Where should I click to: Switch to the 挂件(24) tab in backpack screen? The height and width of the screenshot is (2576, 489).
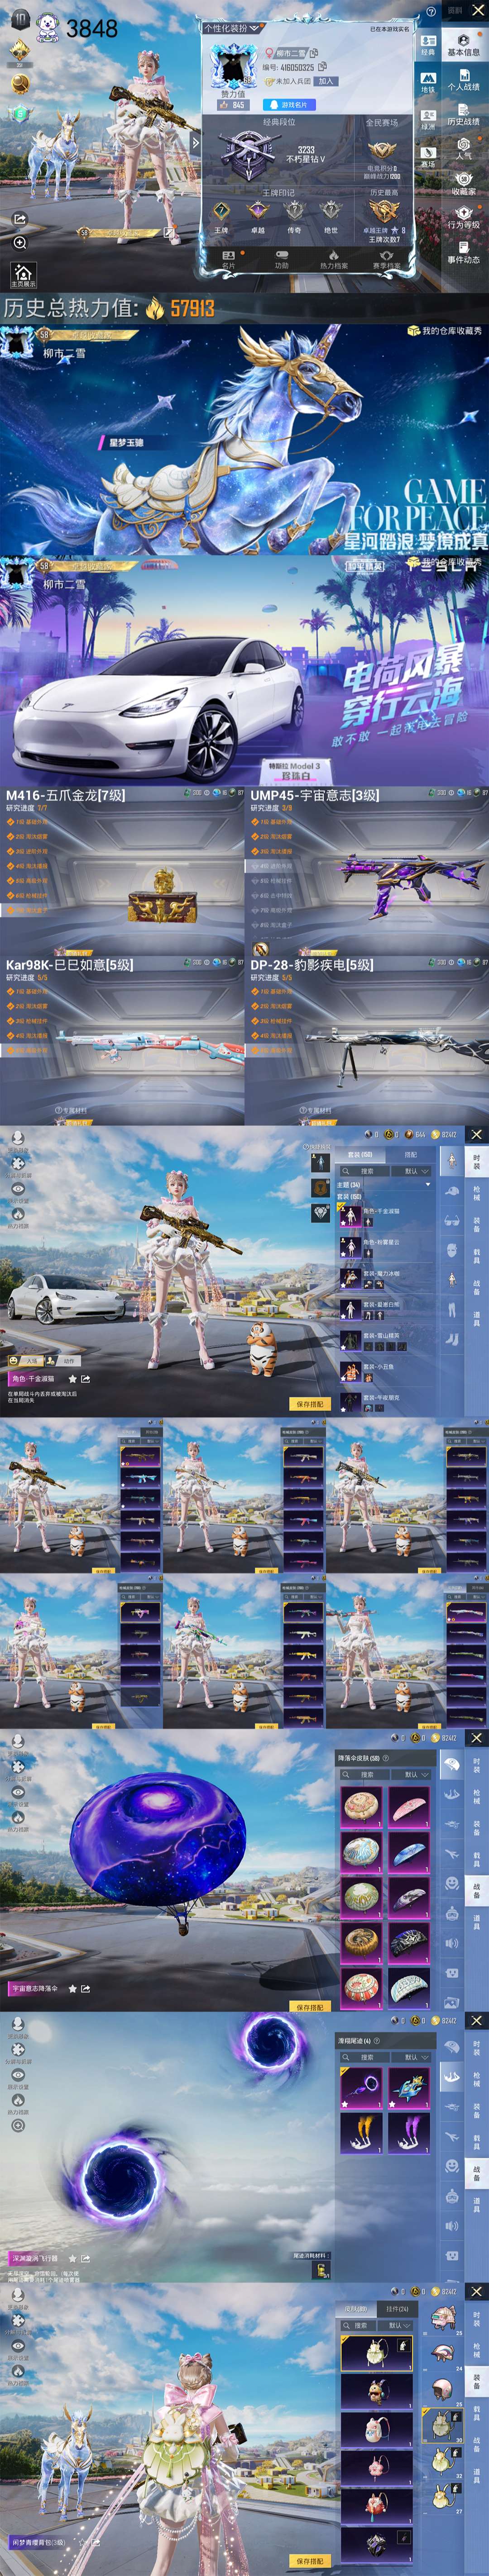tap(397, 2309)
